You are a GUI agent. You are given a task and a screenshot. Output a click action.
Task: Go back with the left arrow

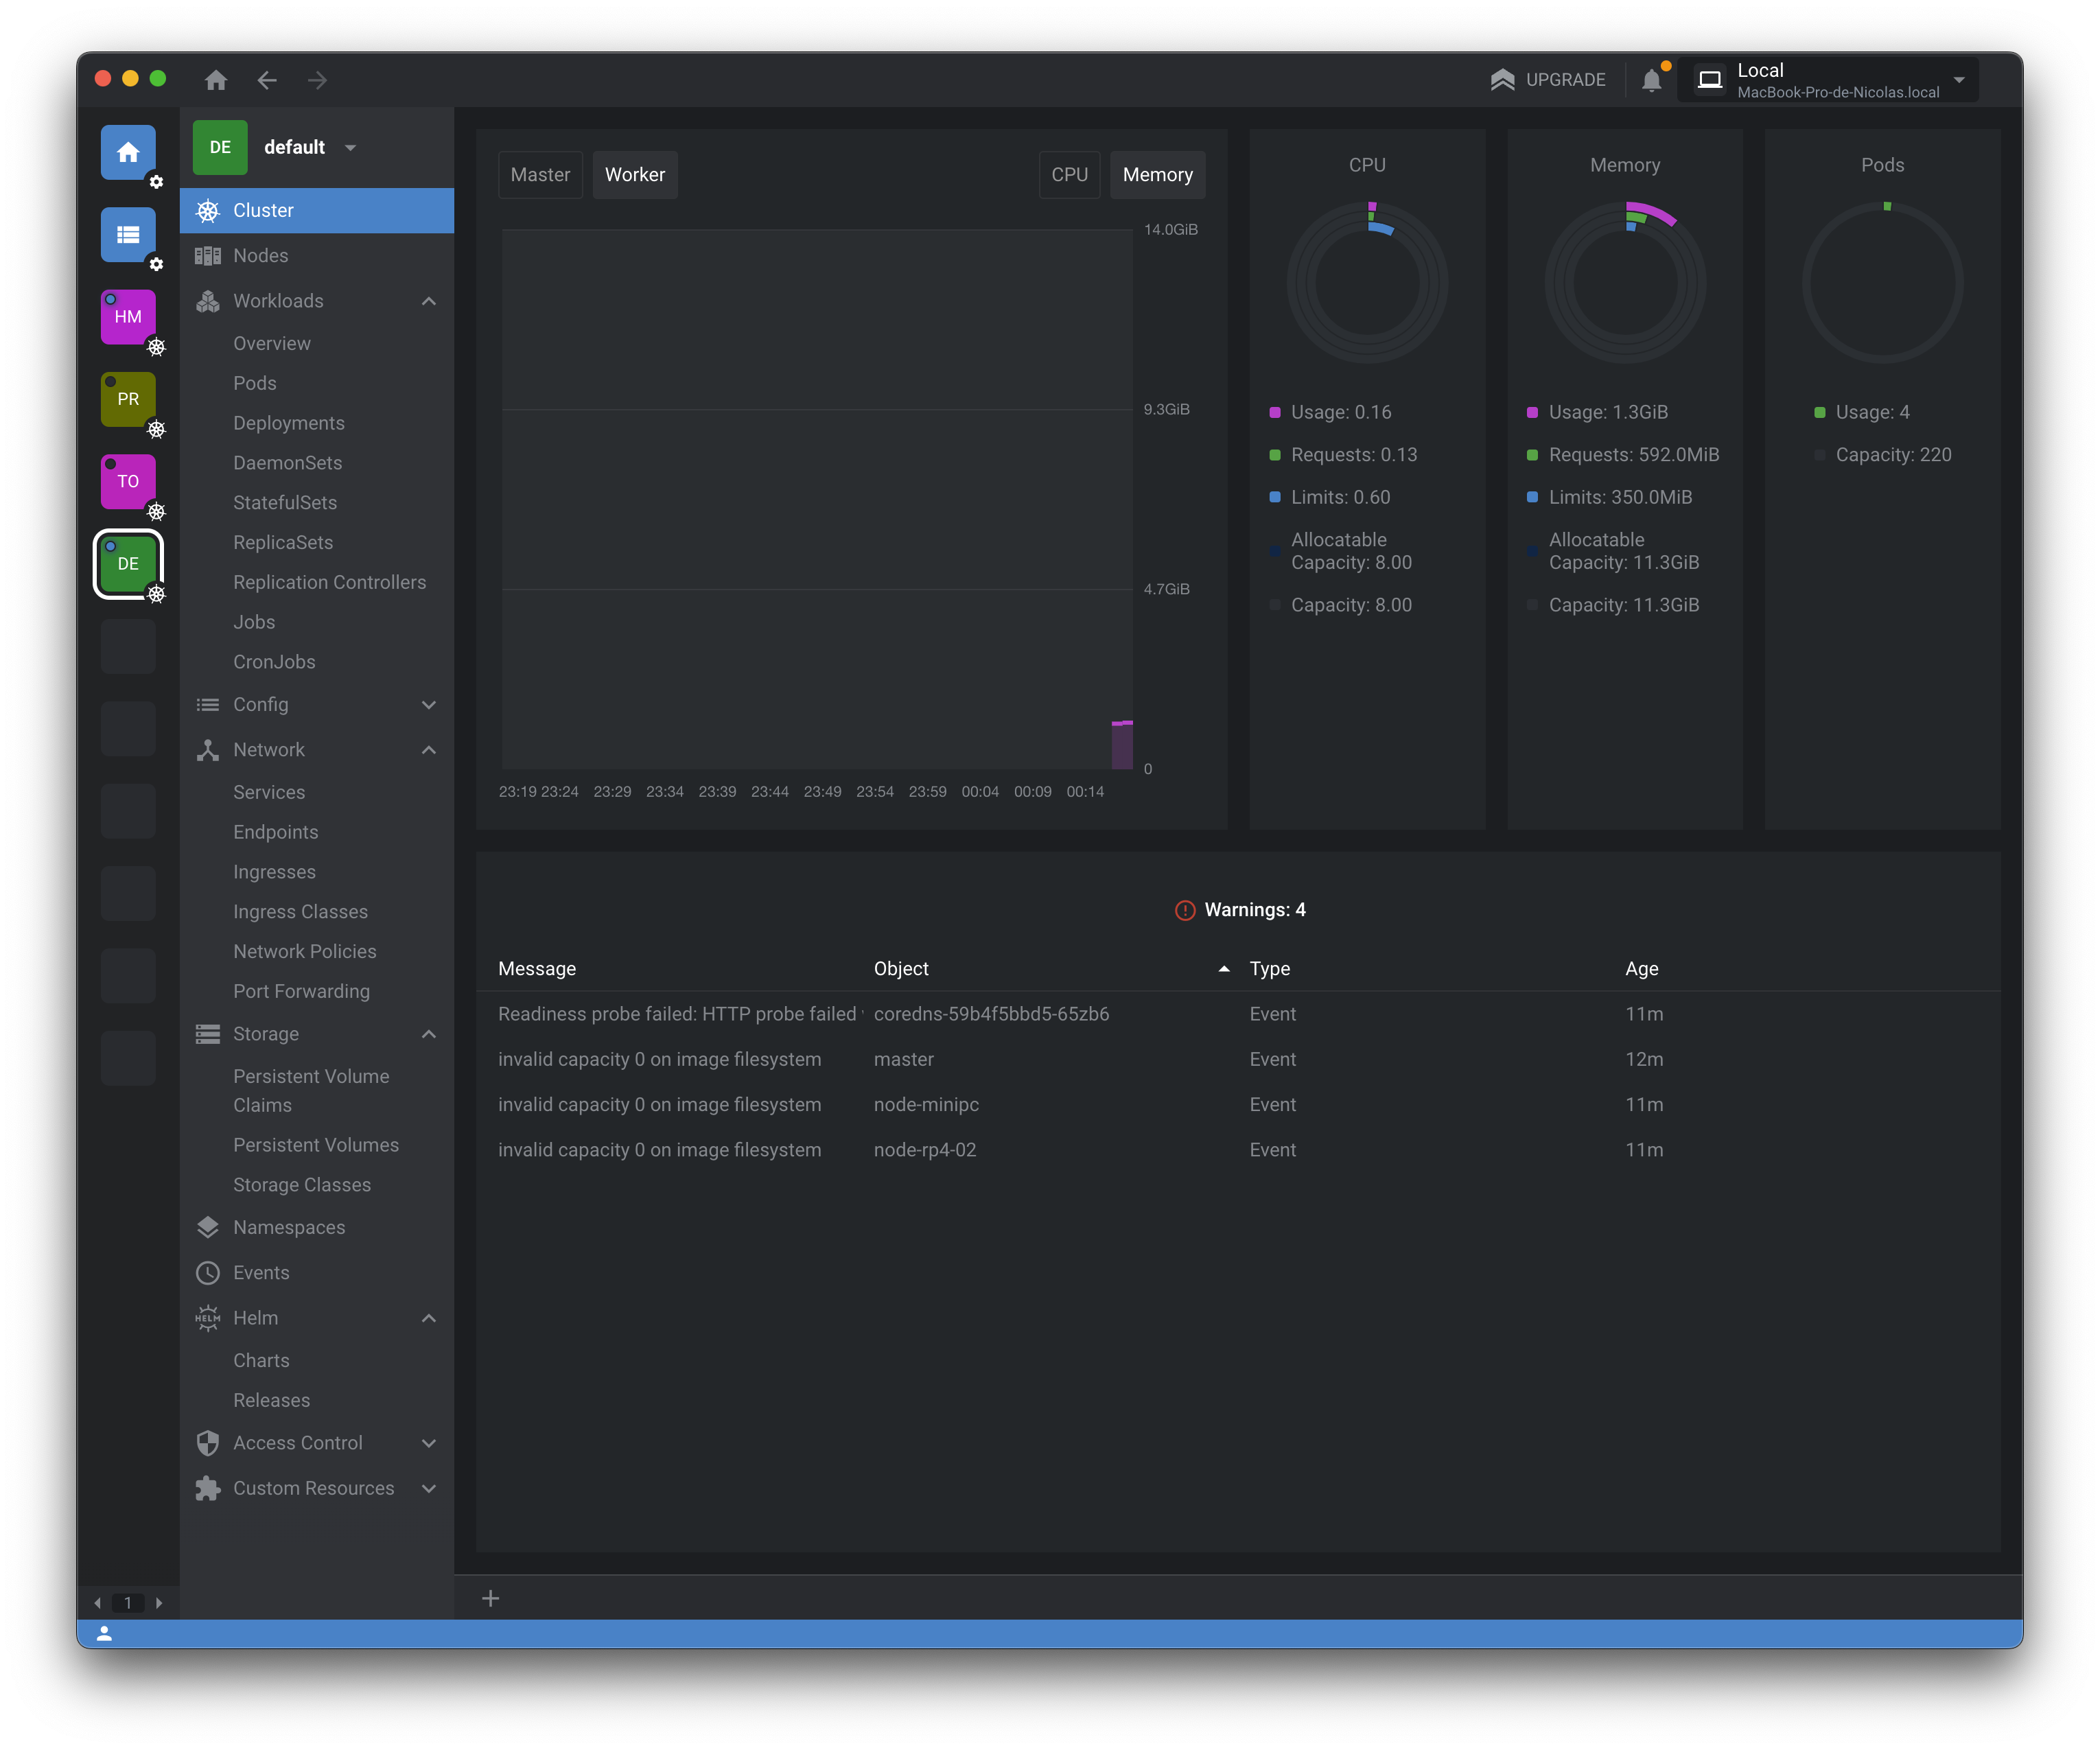coord(267,80)
